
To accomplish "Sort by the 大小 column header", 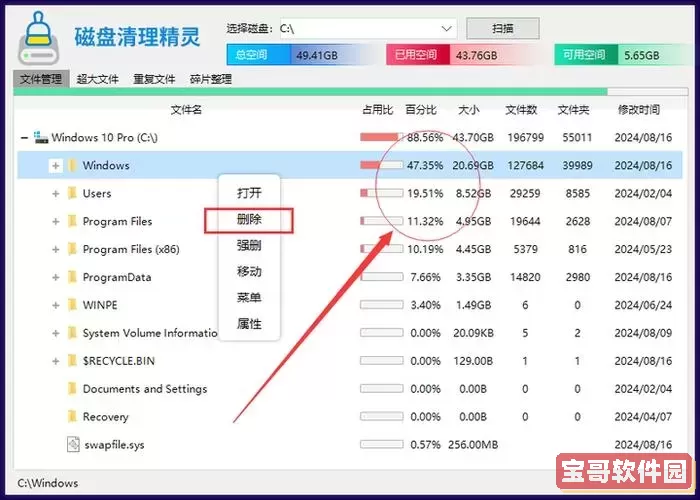I will pyautogui.click(x=468, y=109).
